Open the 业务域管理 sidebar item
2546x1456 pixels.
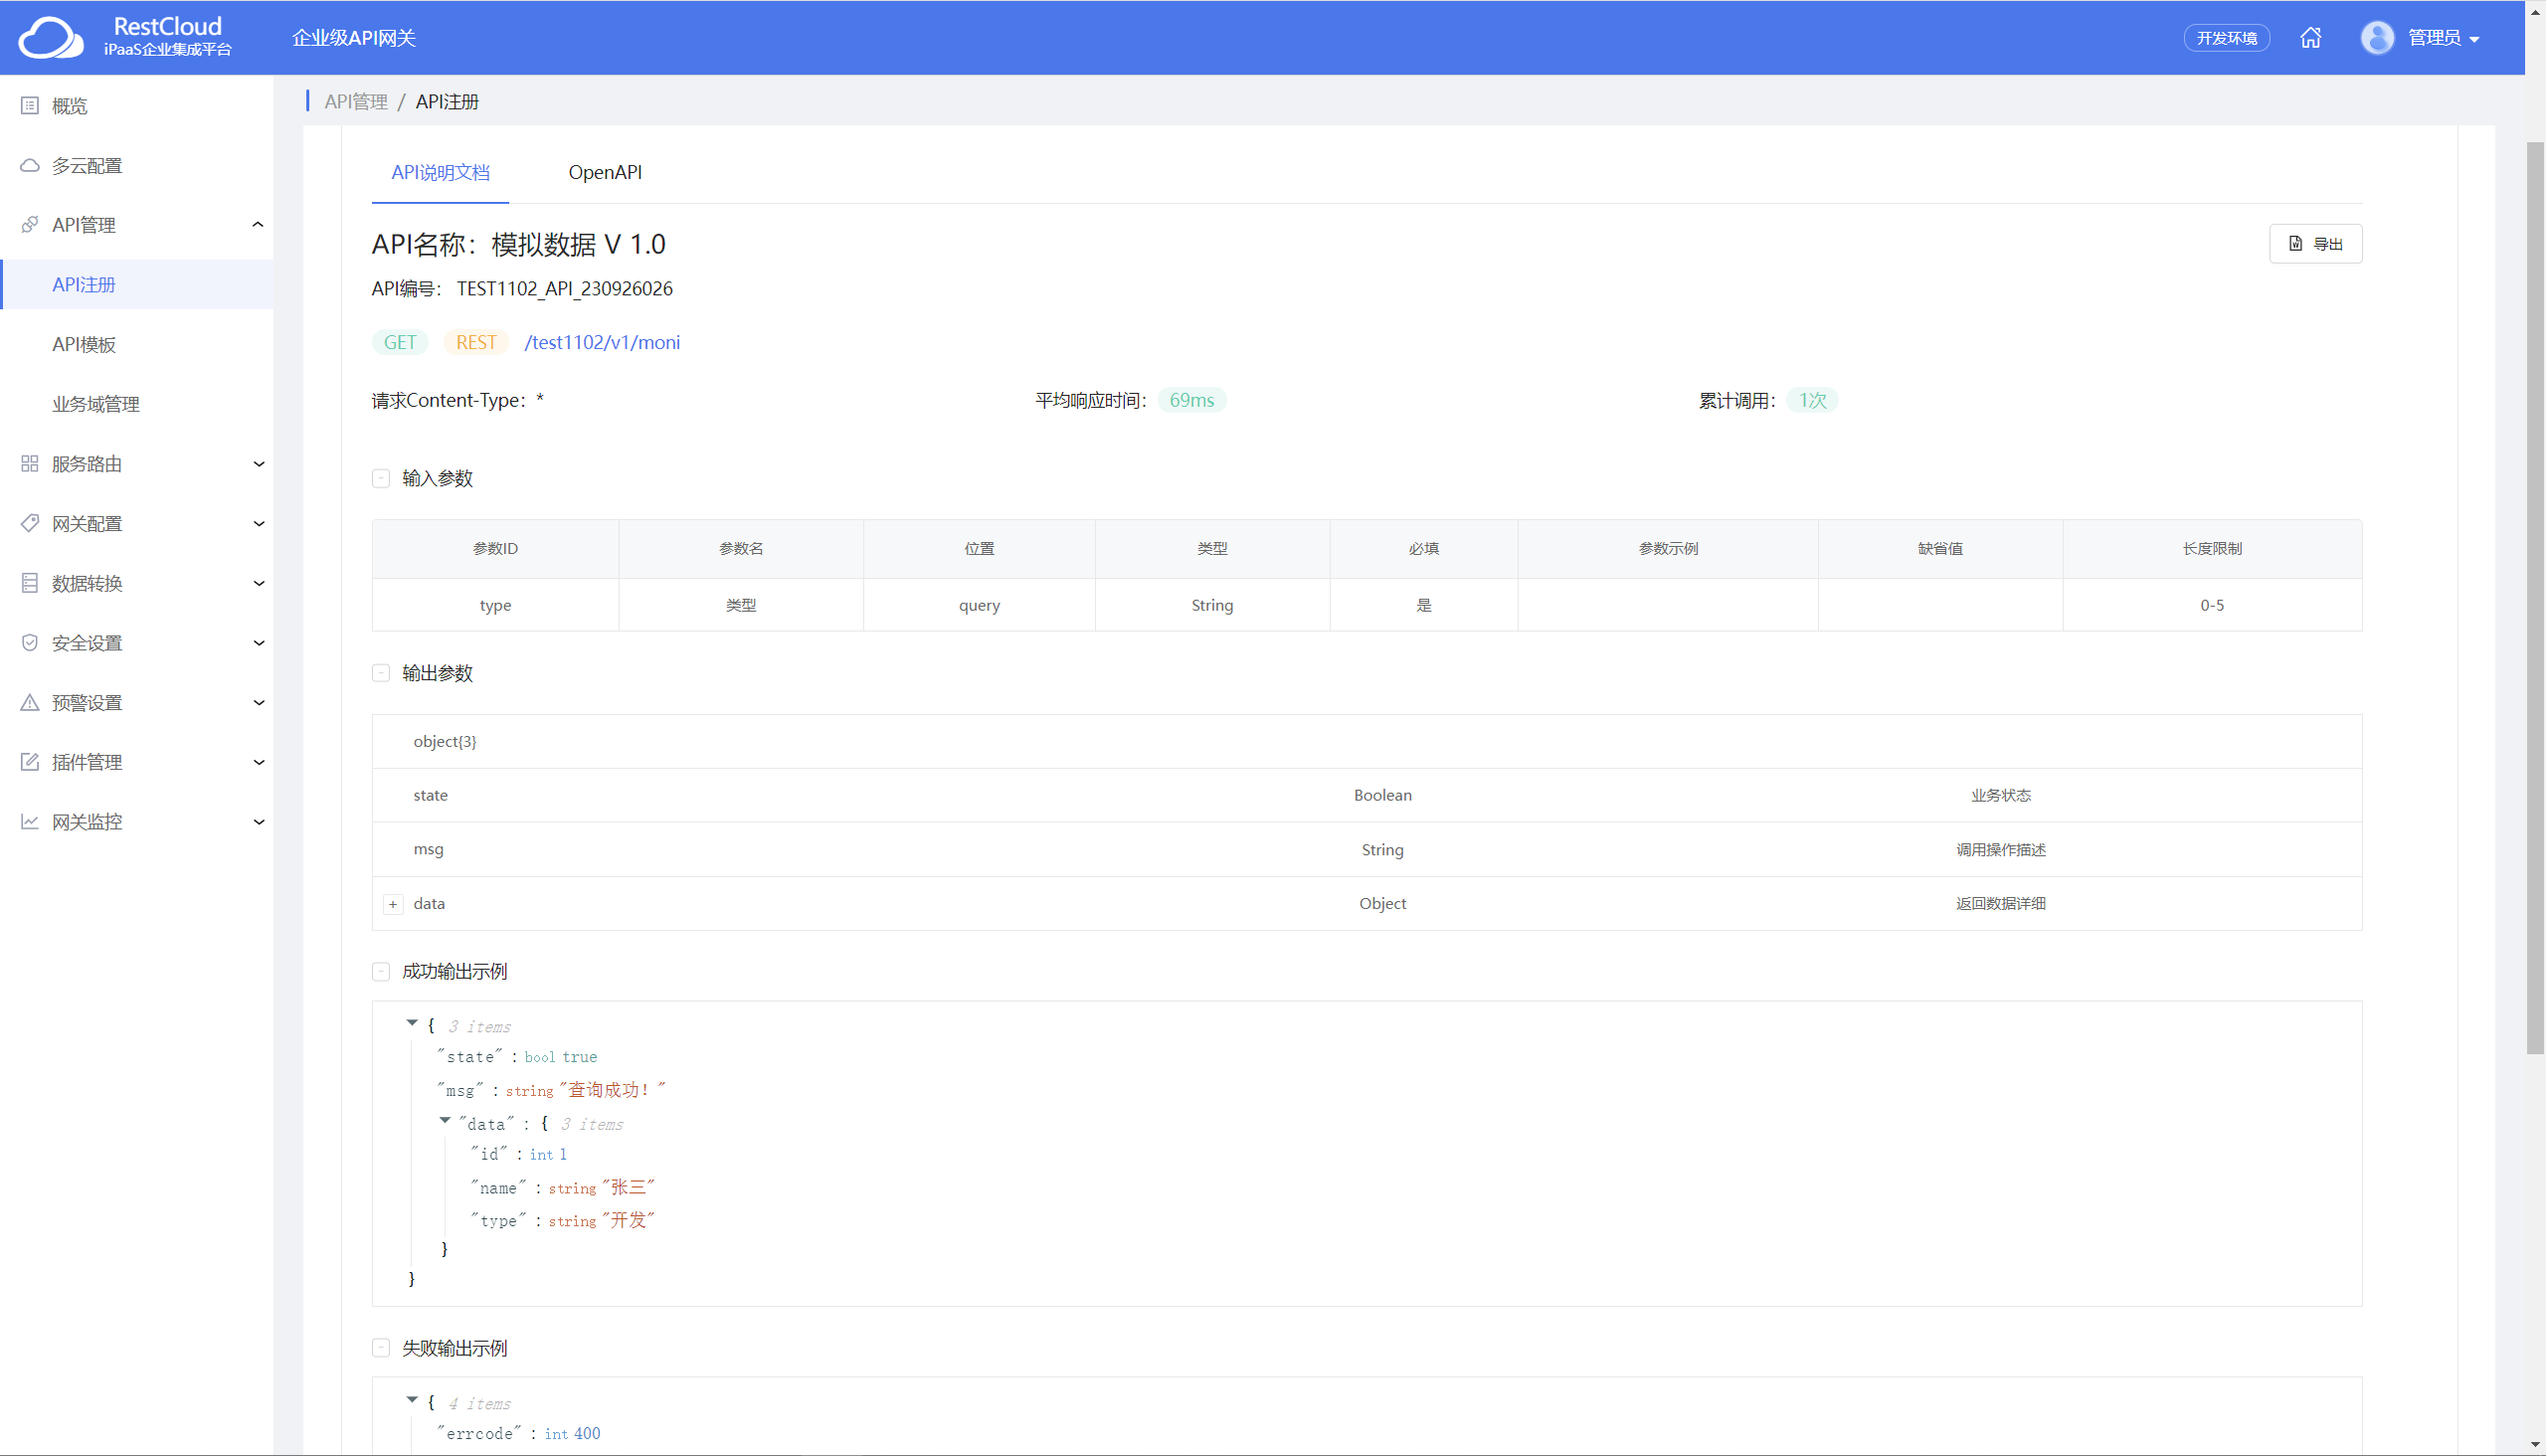tap(137, 404)
